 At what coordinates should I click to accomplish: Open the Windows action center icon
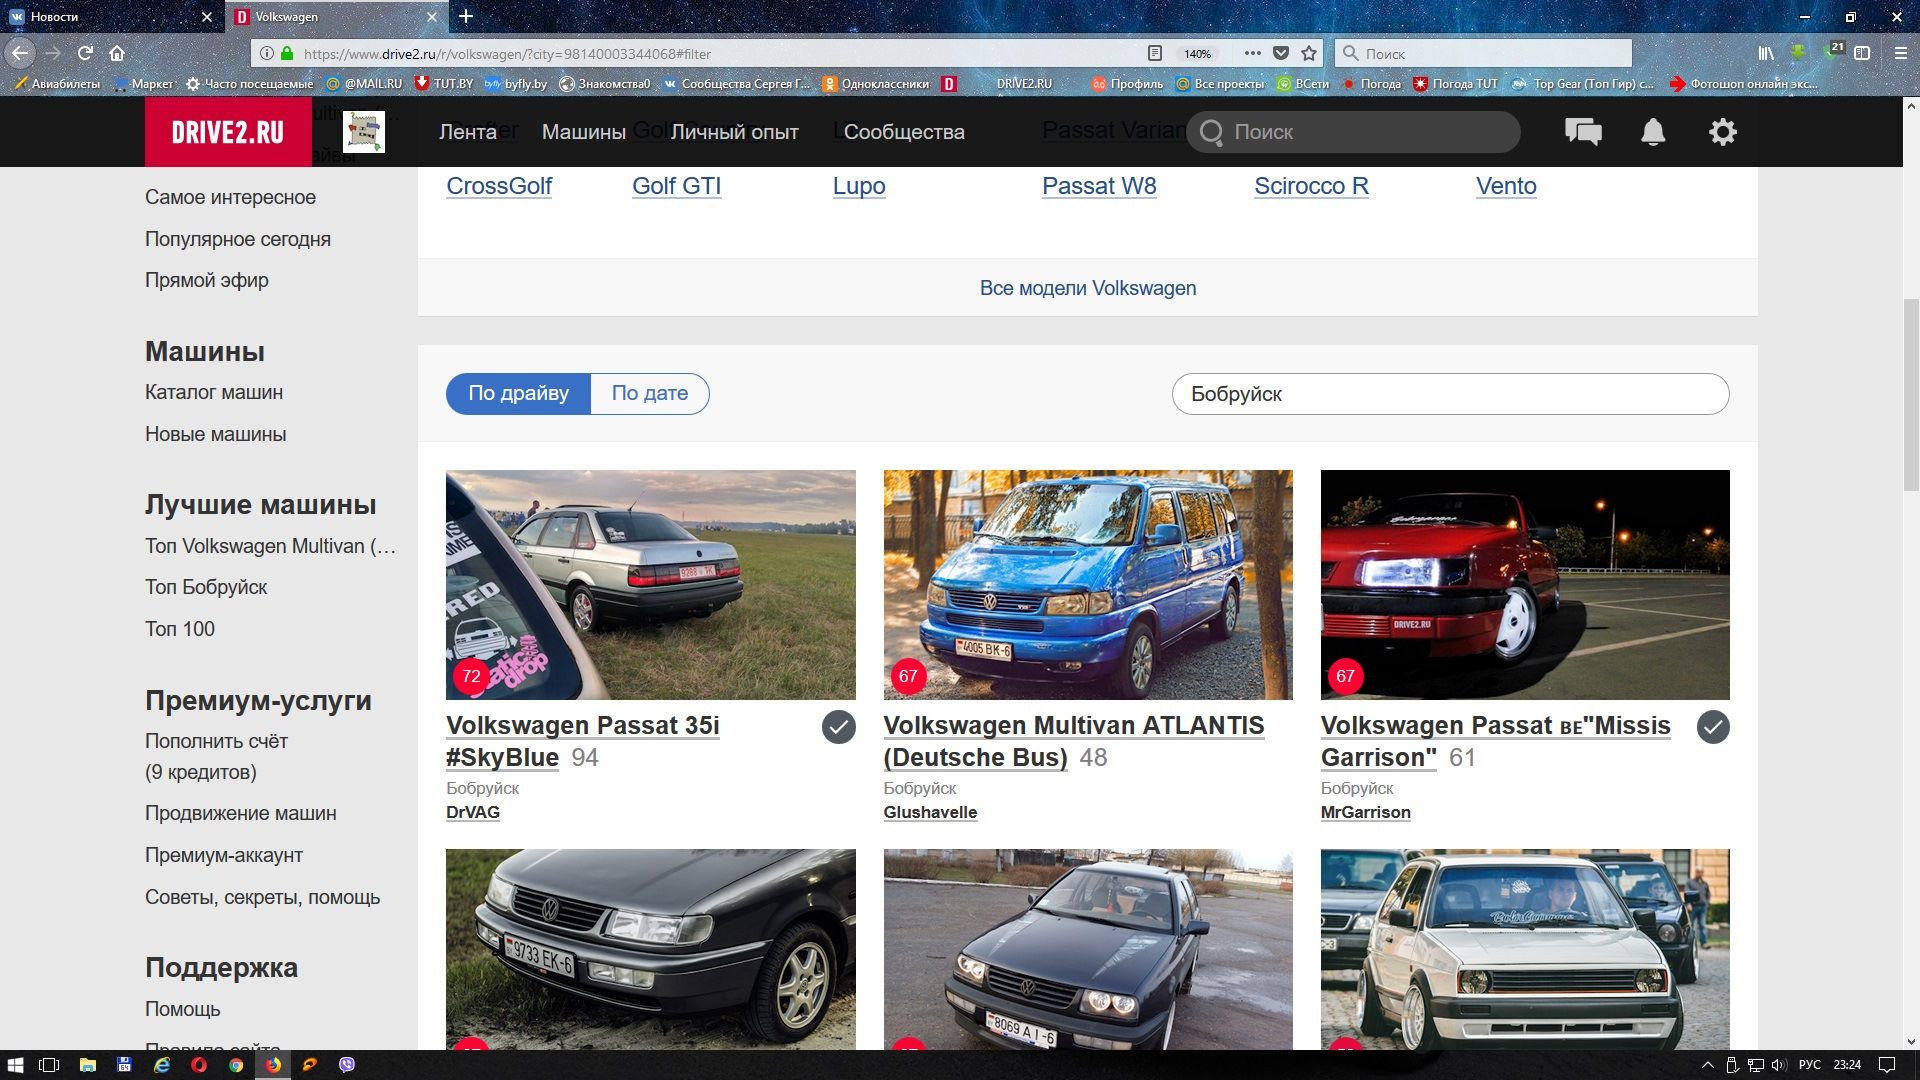click(1887, 1065)
